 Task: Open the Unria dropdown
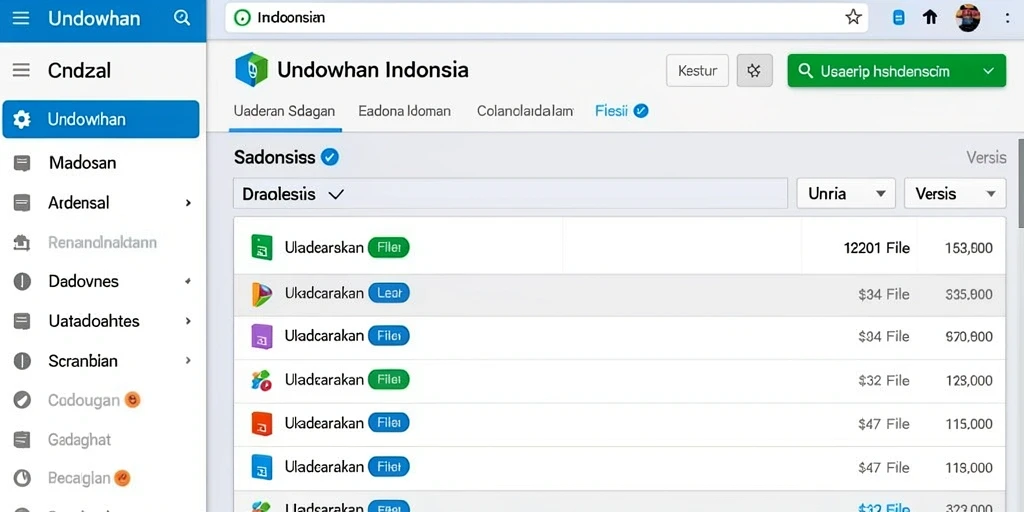tap(846, 193)
